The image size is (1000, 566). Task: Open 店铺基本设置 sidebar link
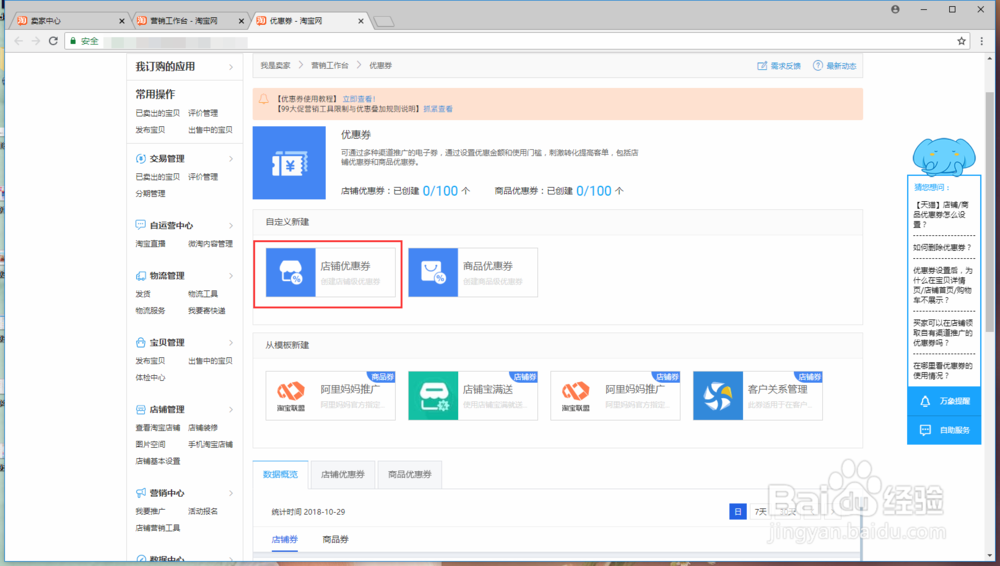[x=158, y=461]
